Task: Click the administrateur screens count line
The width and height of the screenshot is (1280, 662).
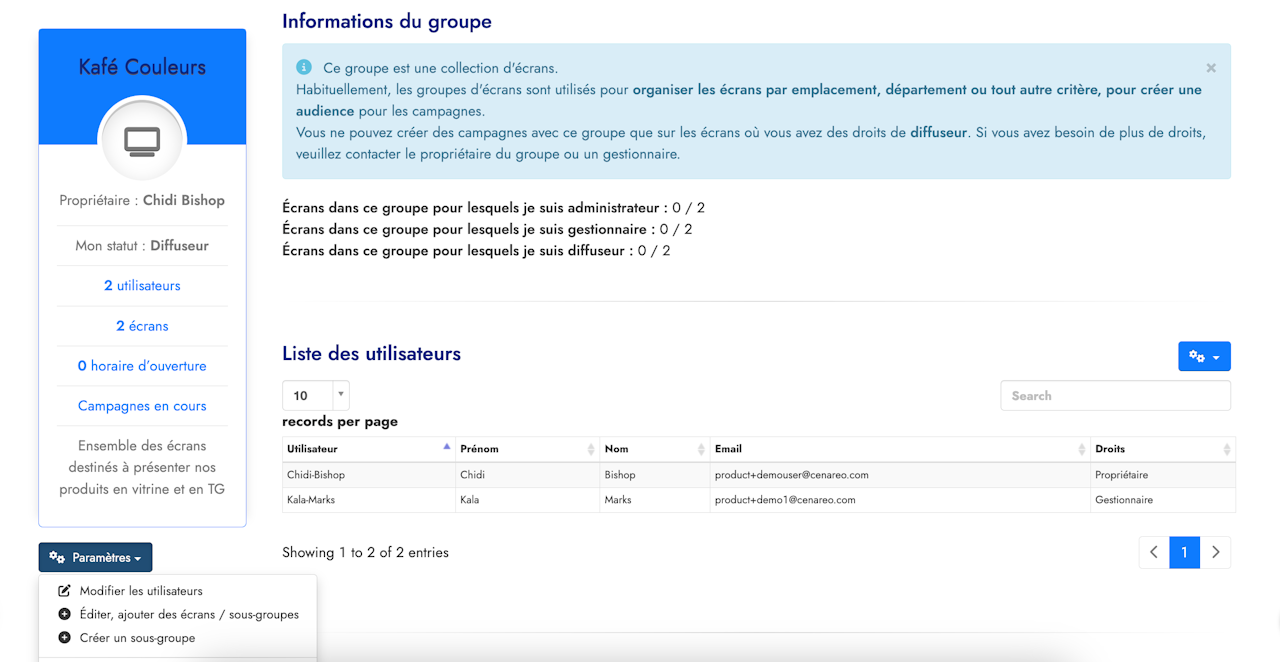Action: click(494, 208)
